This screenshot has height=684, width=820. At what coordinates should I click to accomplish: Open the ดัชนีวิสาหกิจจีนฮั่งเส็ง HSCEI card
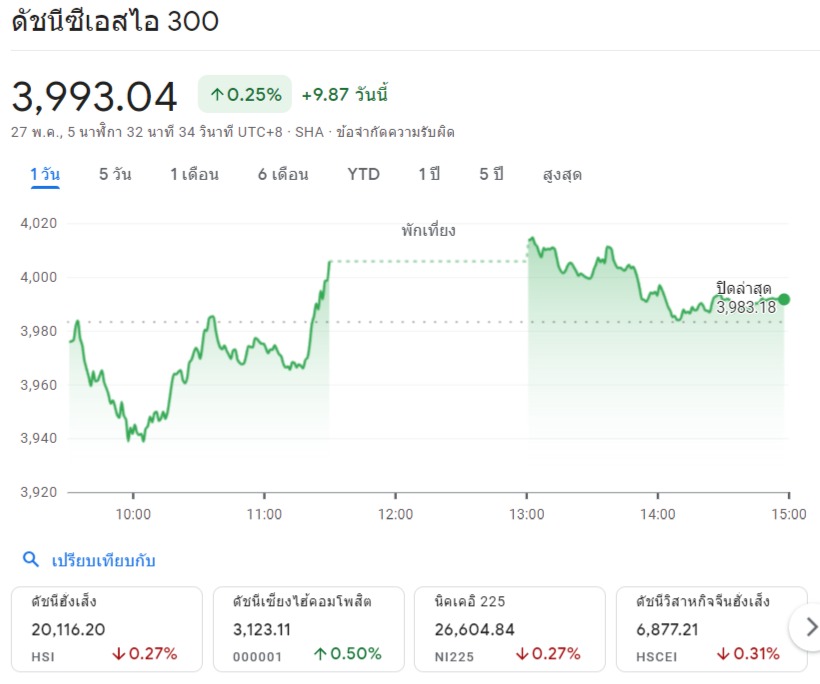(711, 629)
